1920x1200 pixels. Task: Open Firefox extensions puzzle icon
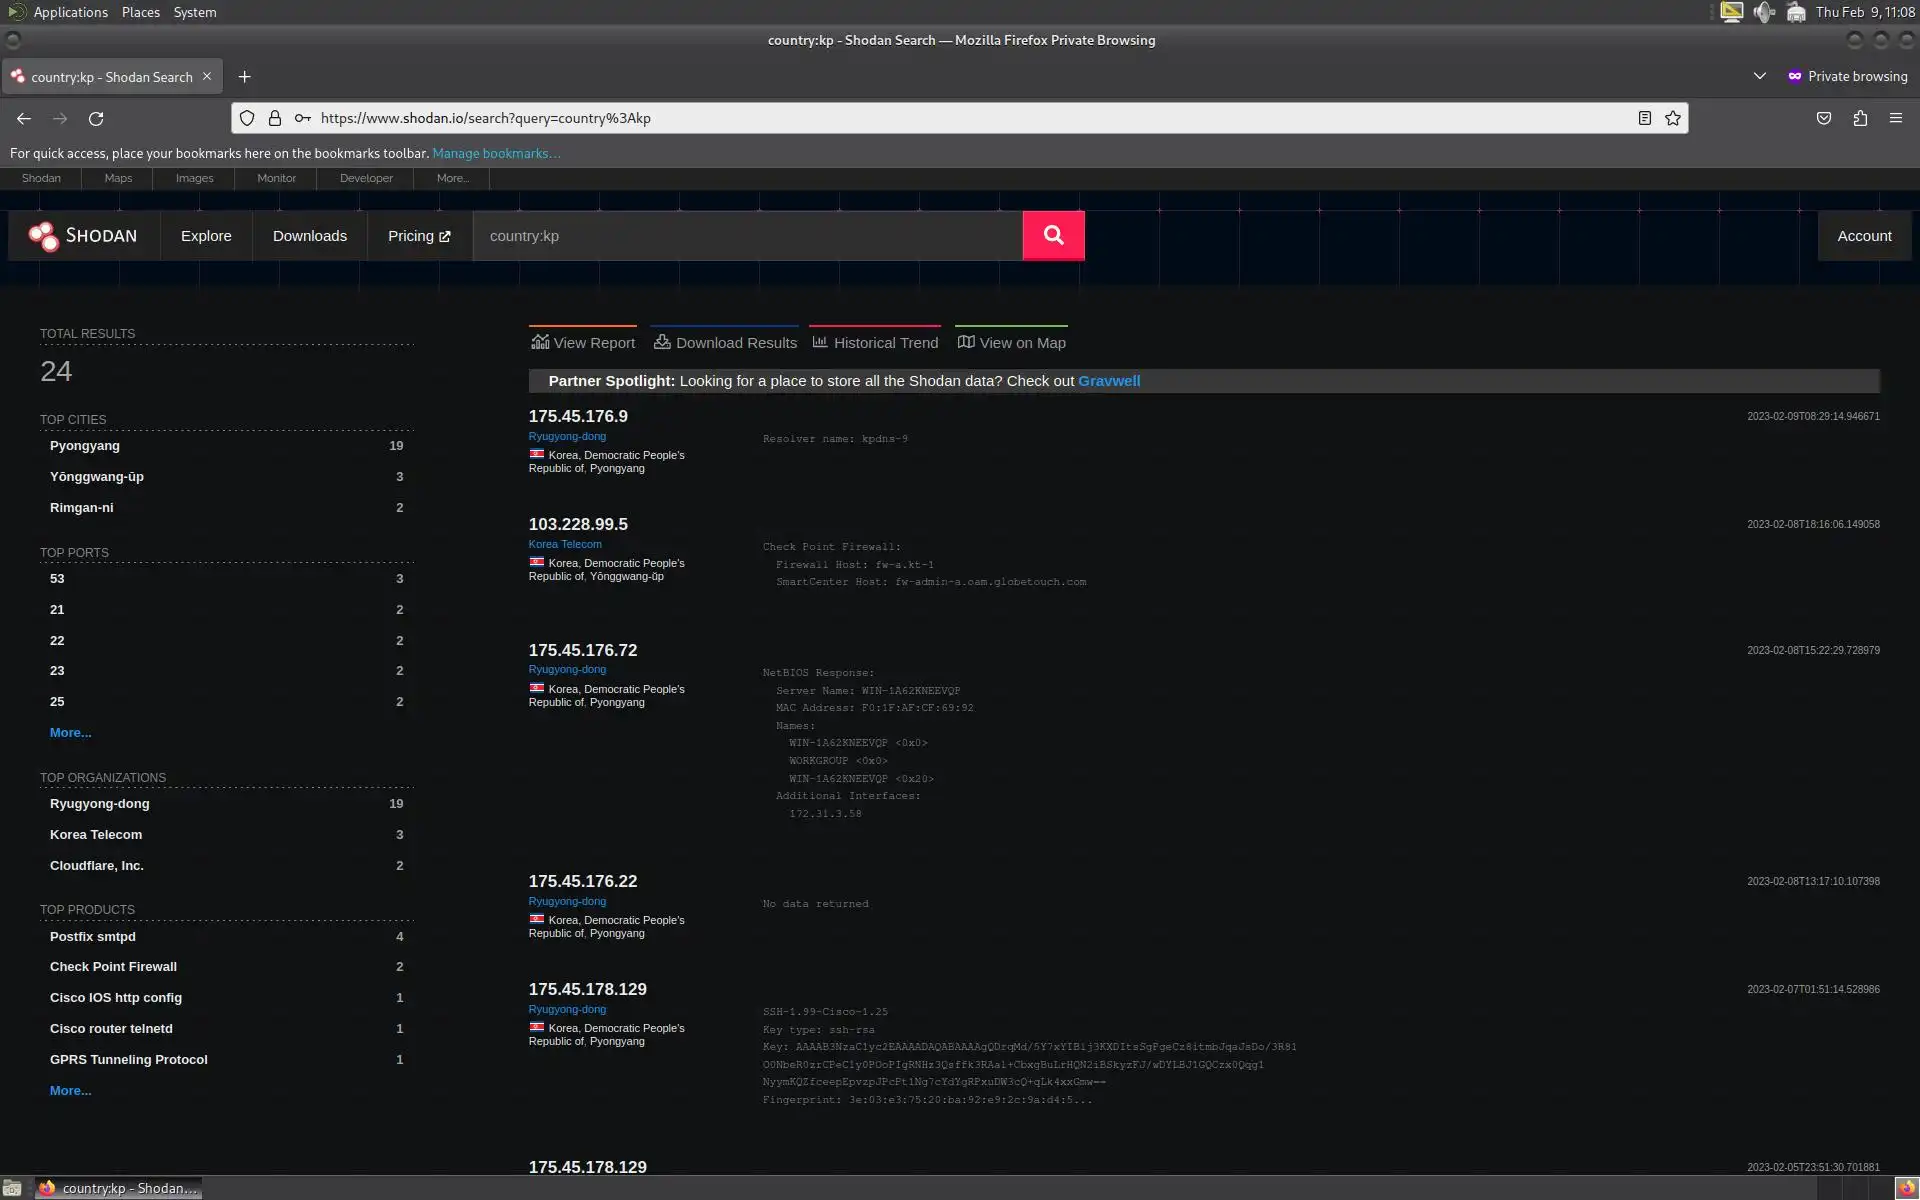coord(1860,118)
